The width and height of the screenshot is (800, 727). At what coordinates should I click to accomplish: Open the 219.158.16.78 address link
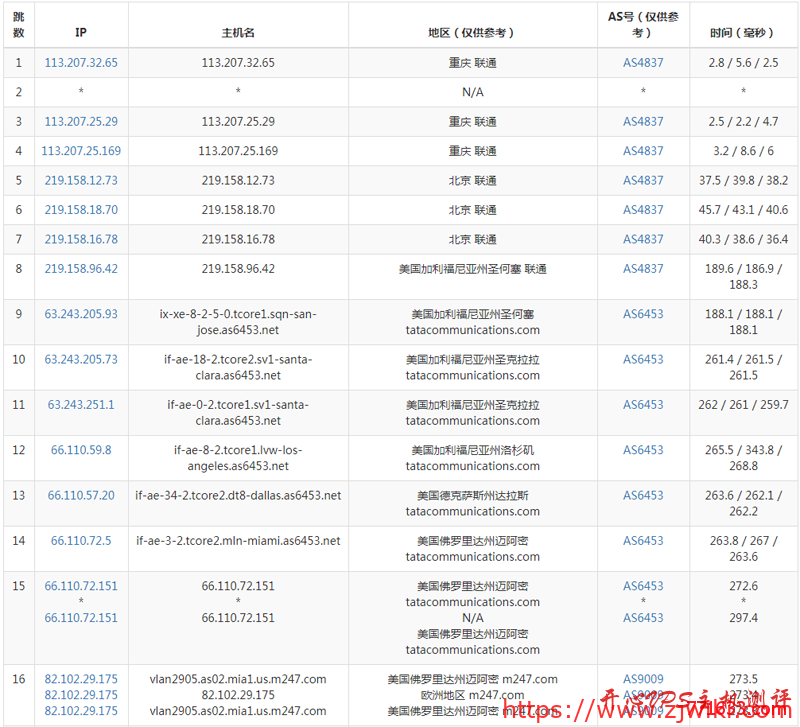click(80, 238)
